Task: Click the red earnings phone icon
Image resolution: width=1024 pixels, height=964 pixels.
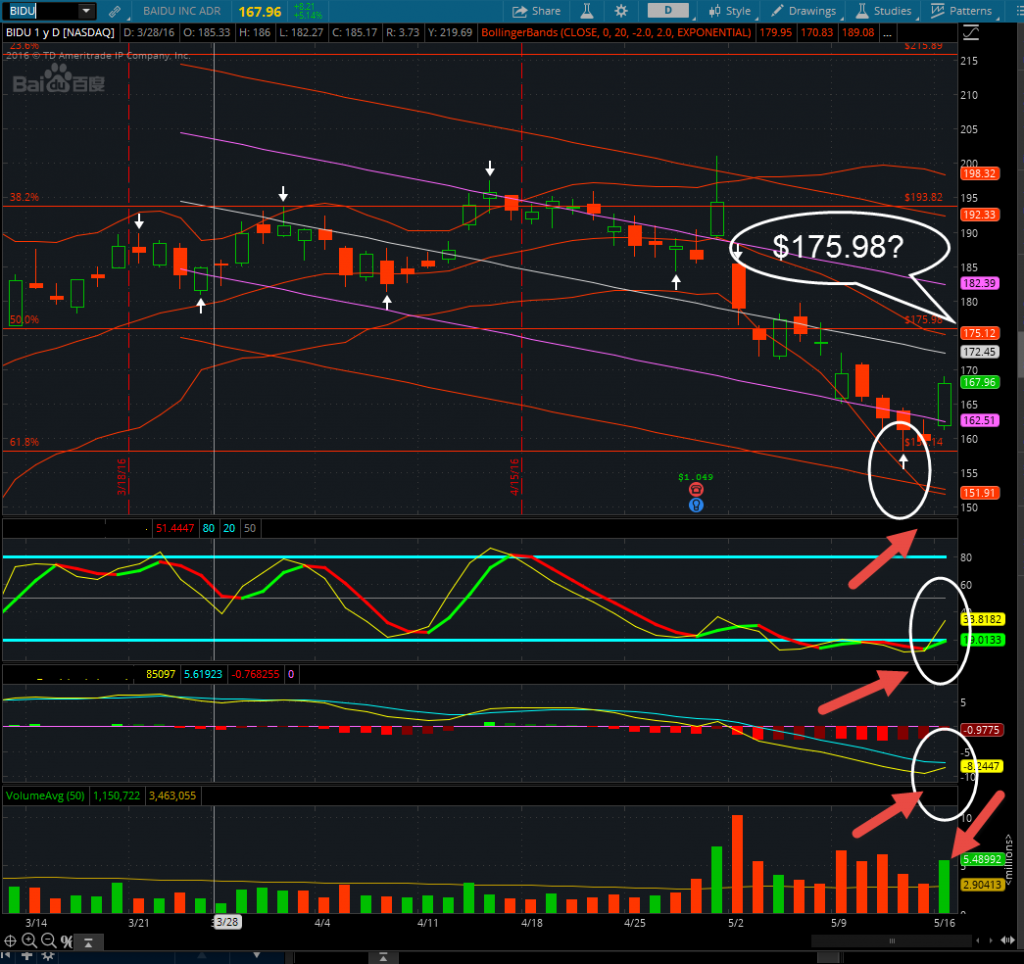Action: 696,490
